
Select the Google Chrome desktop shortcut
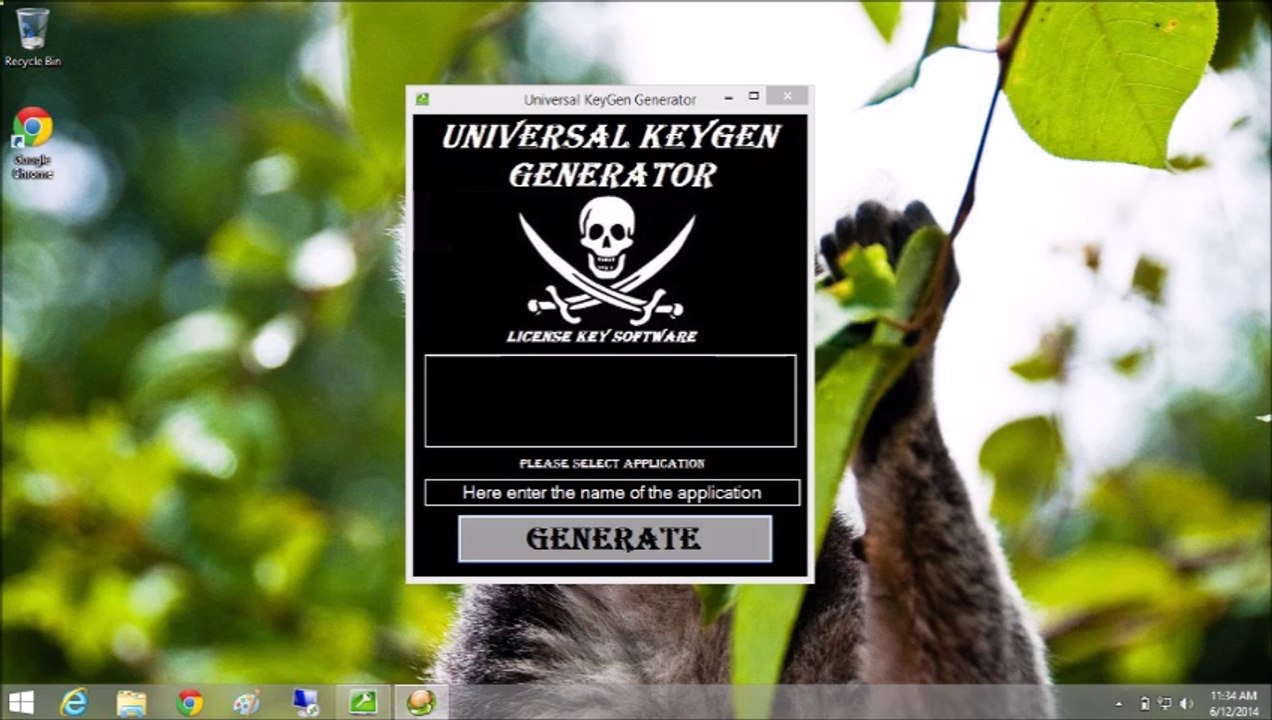tap(32, 144)
